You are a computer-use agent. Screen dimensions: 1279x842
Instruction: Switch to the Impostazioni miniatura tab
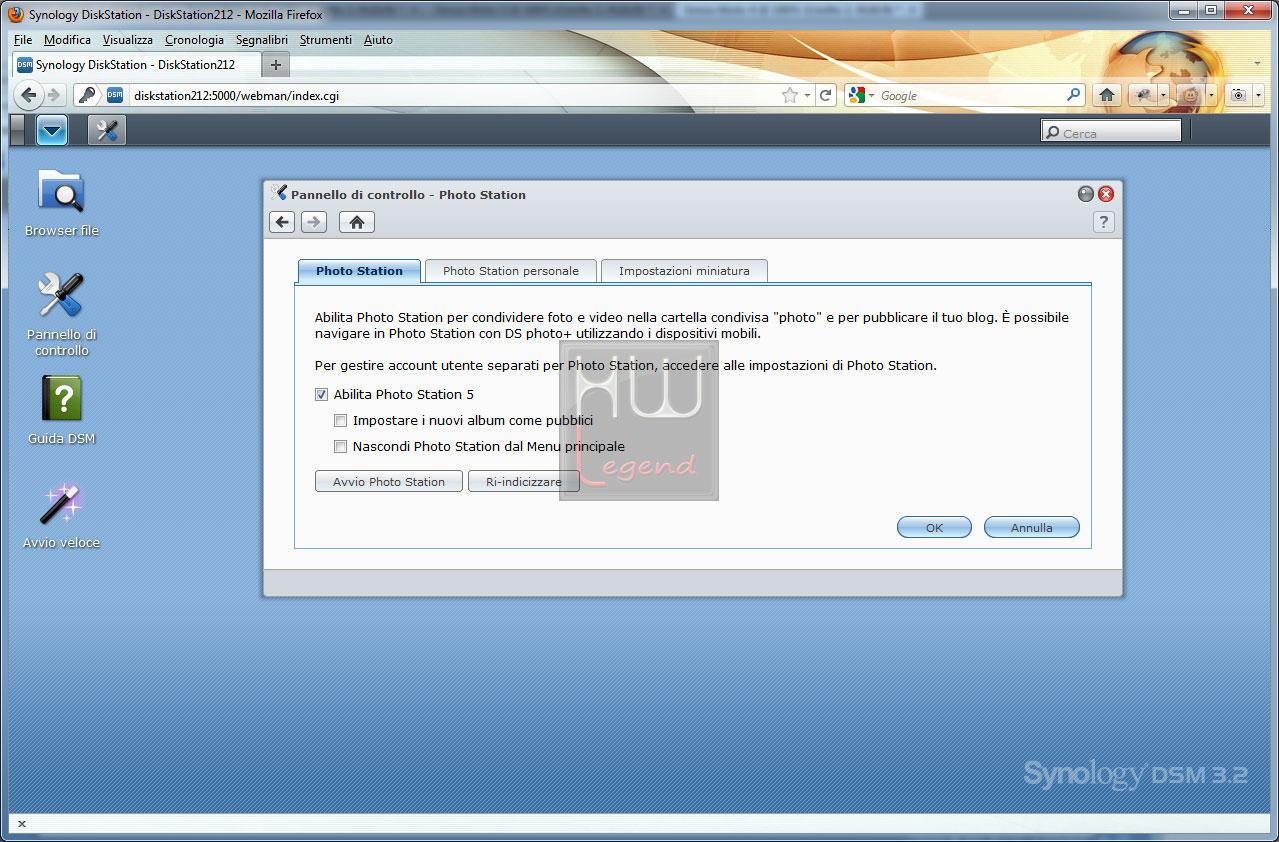pyautogui.click(x=684, y=271)
